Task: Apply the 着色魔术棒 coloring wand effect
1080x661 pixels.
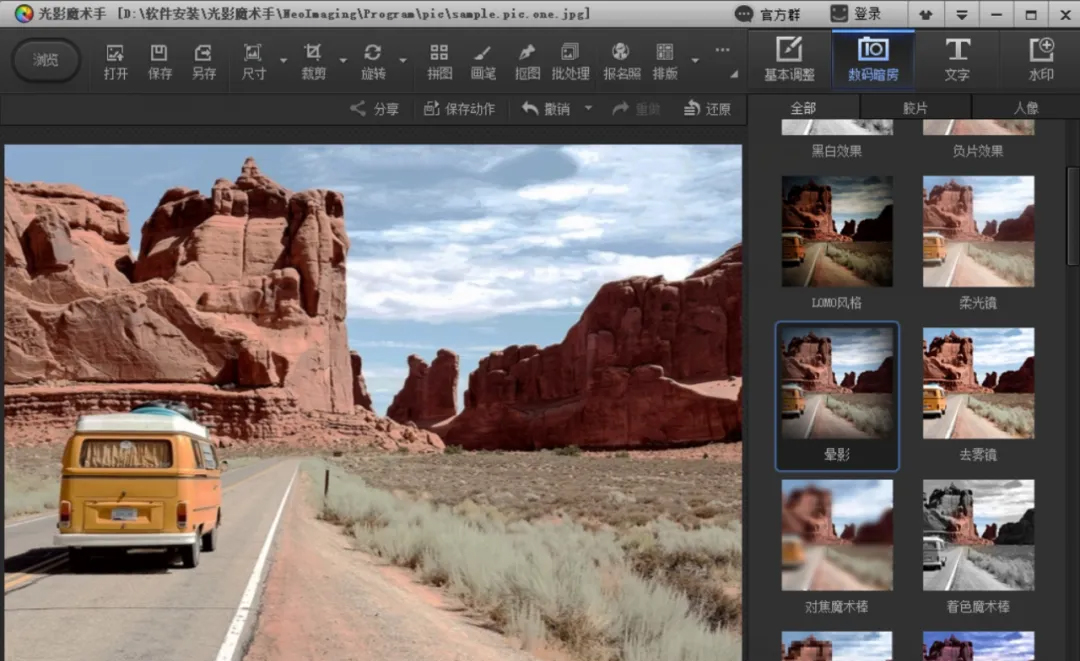Action: [x=978, y=536]
